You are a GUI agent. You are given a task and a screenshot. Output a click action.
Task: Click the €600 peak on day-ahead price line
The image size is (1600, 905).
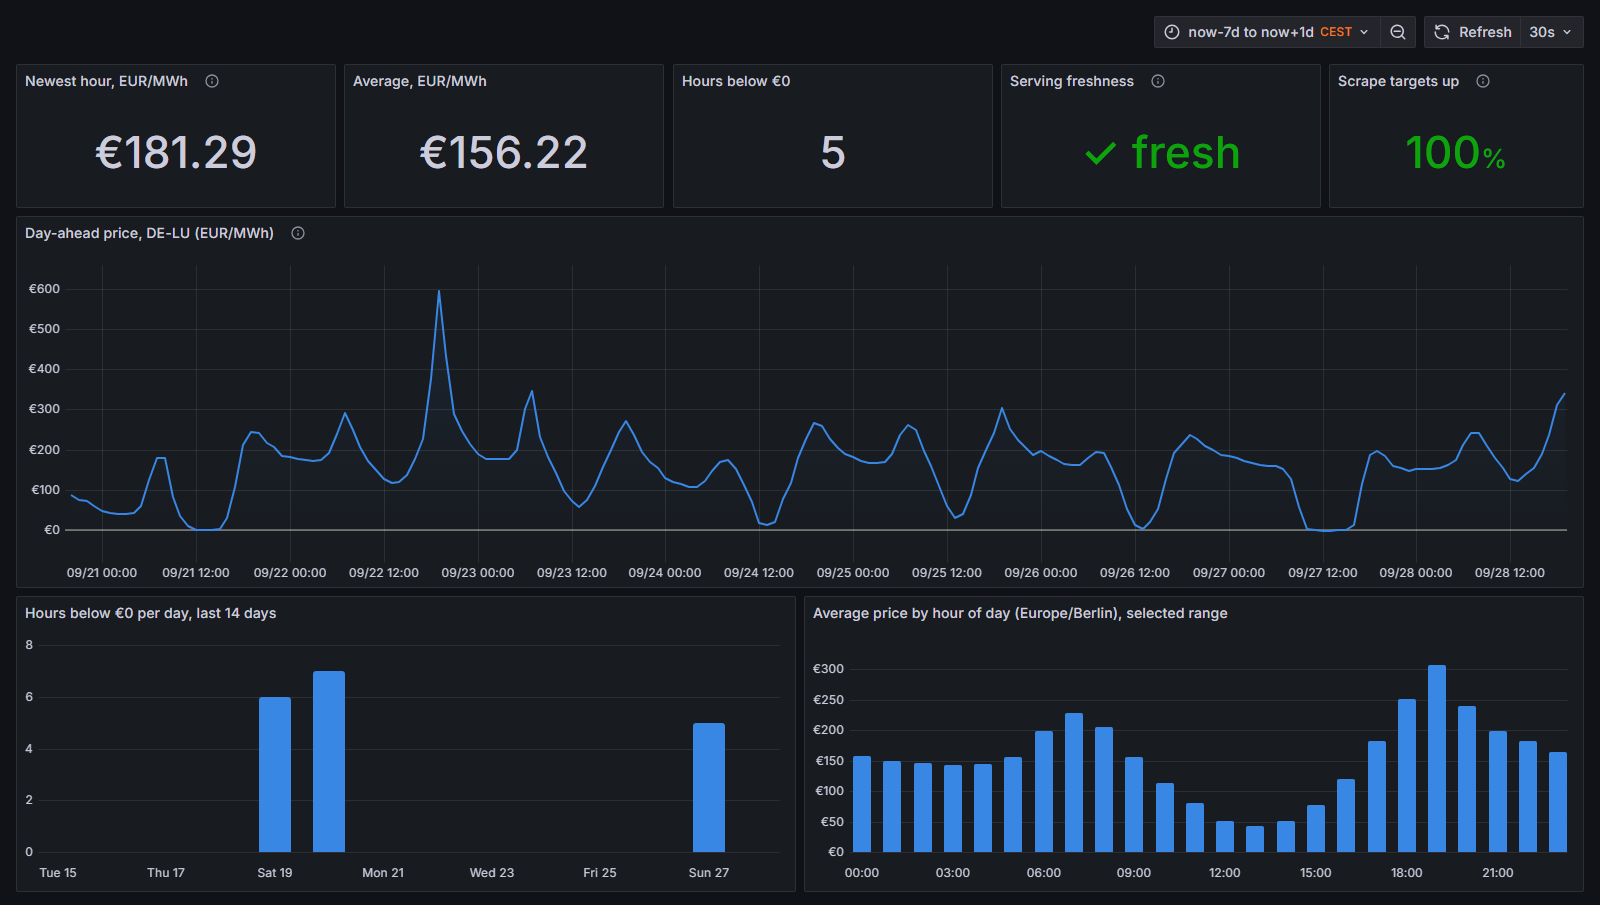439,291
